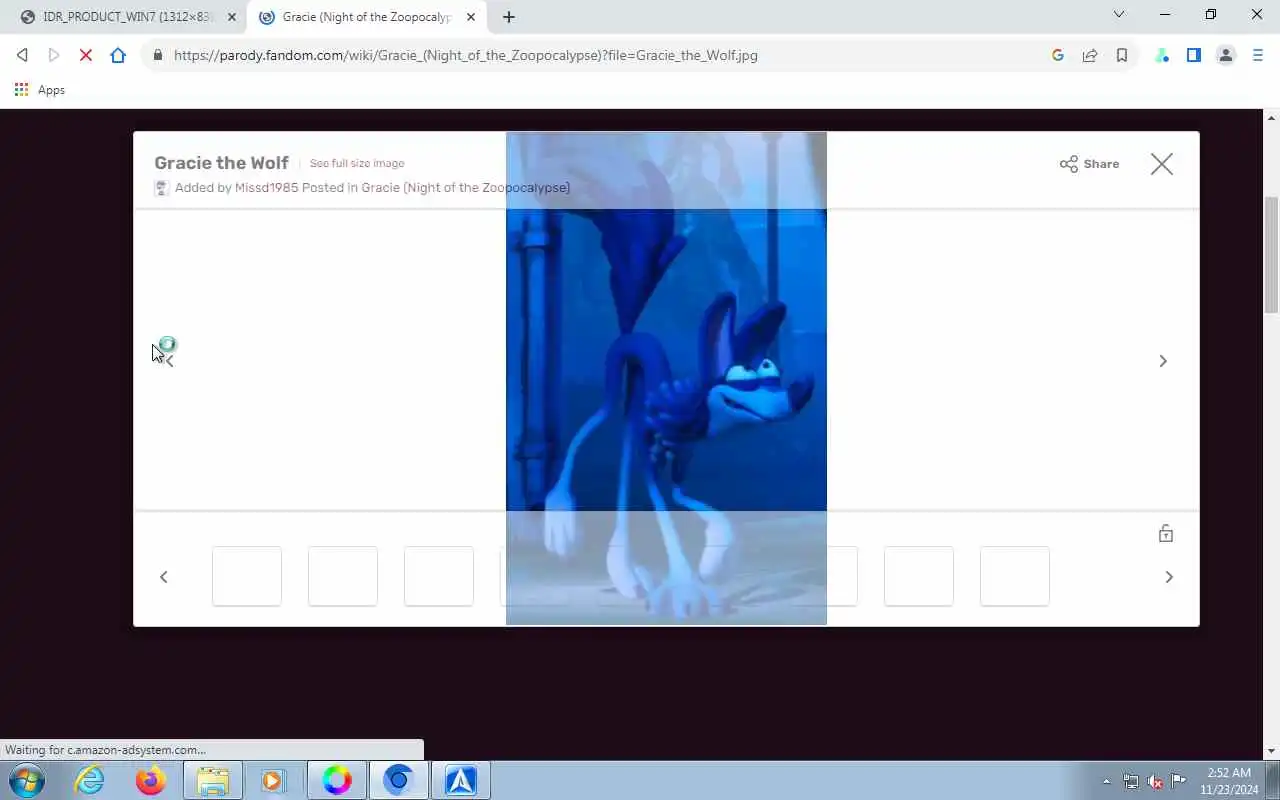Open Missd1985 user profile link
Screen dimensions: 1280x800
(x=266, y=187)
